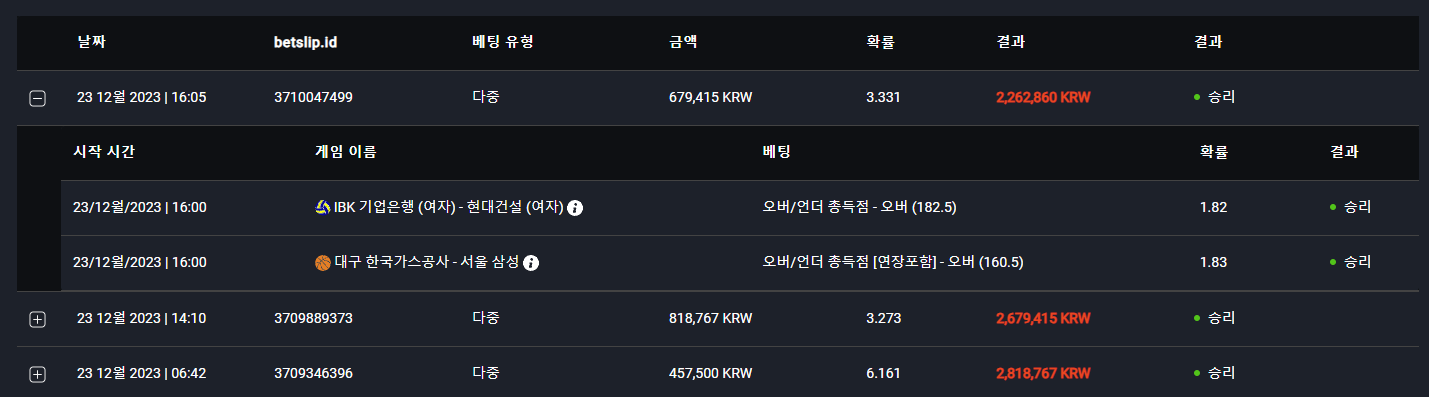
Task: Sort by betslip.id column header
Action: [311, 43]
